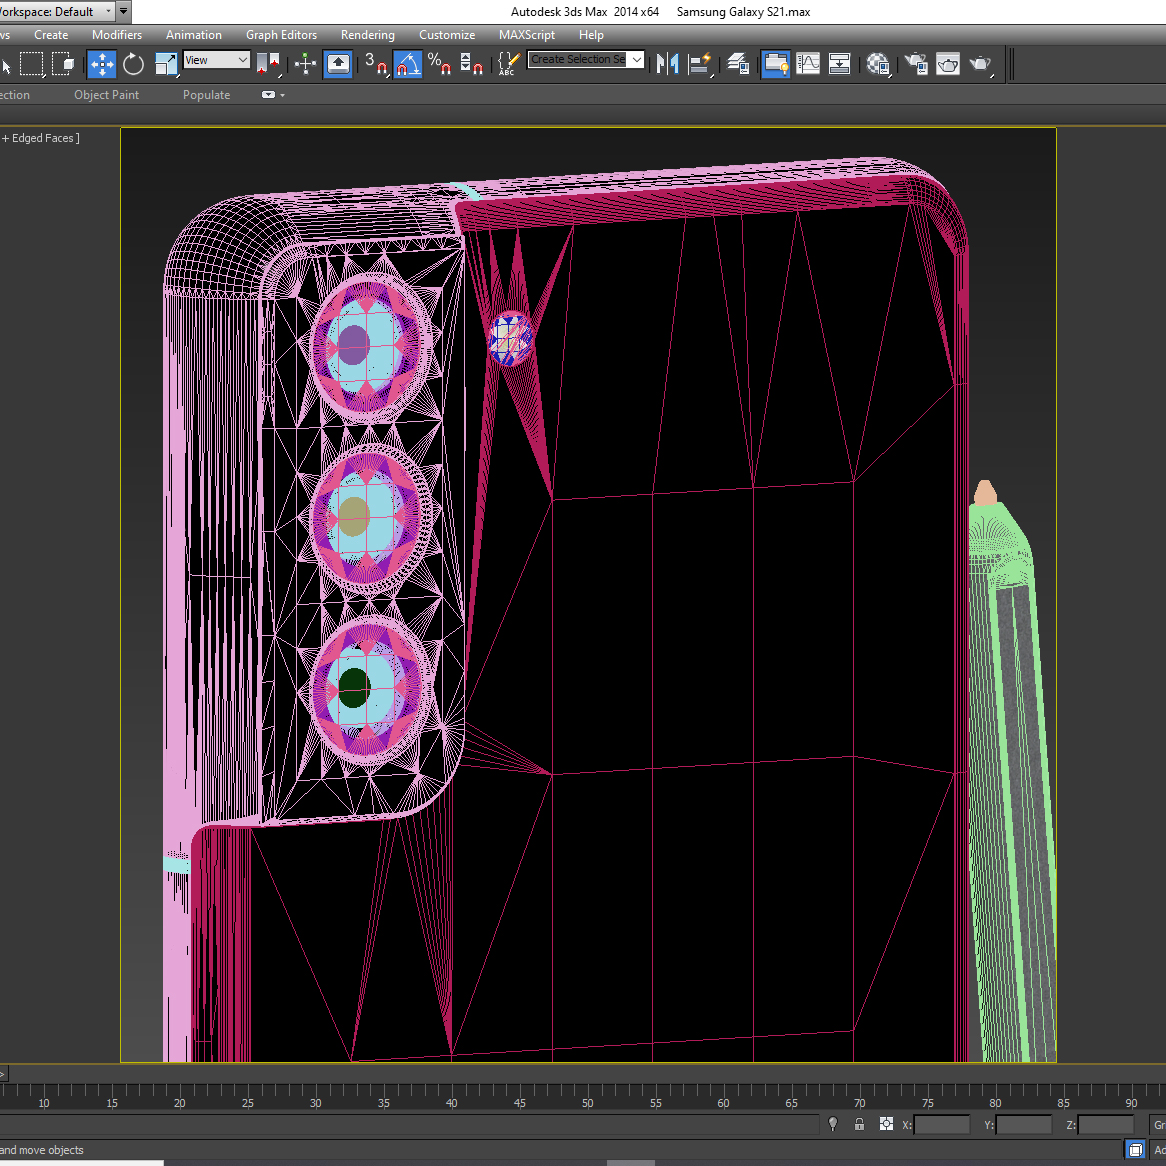Open the Material Editor

[878, 65]
